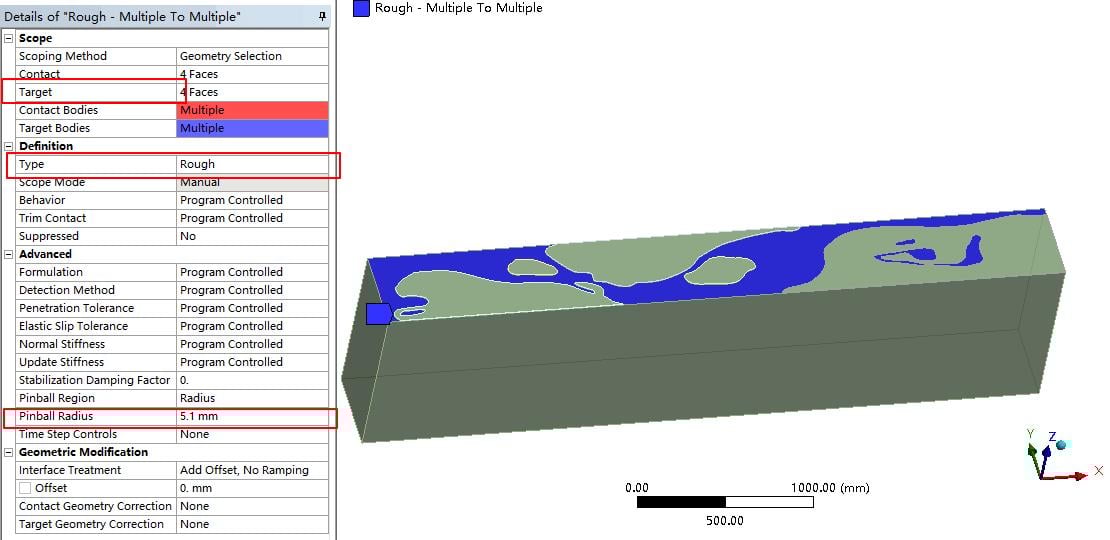Select the Target 4 Faces field
Screen dimensions: 1110x540
click(252, 92)
